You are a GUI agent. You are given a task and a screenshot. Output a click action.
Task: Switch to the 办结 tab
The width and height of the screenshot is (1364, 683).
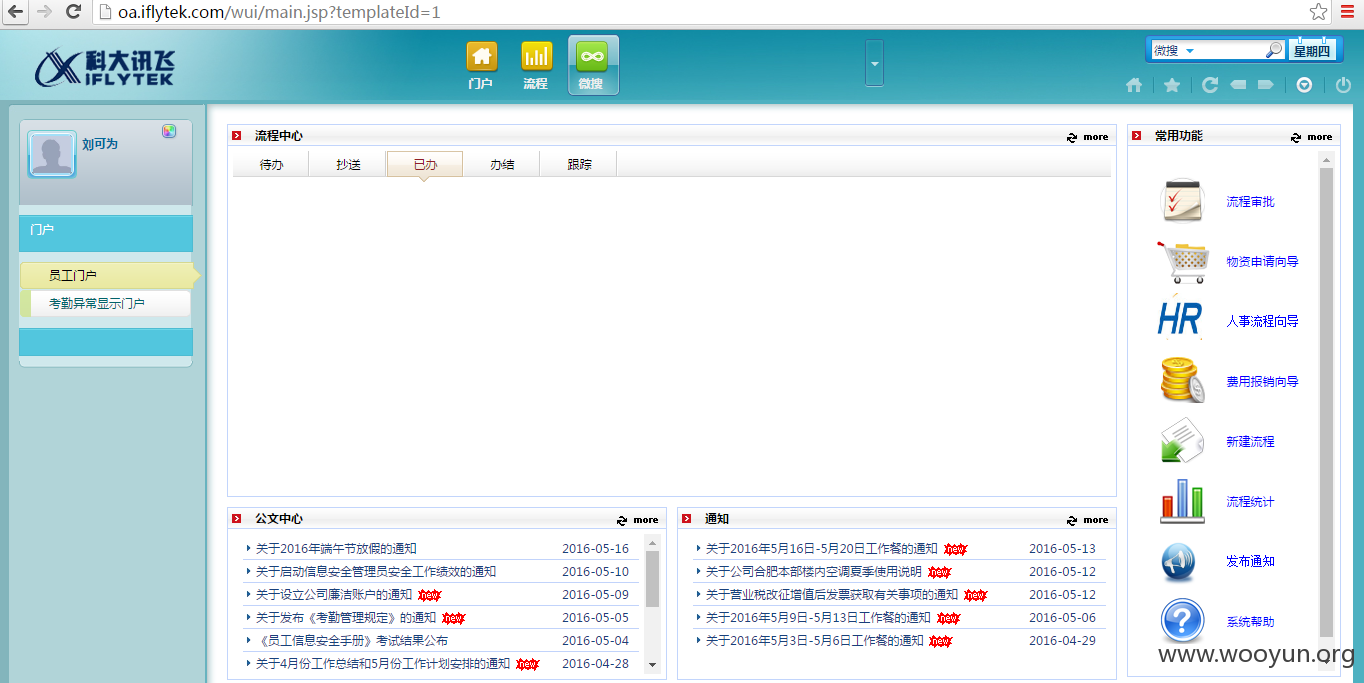tap(502, 164)
